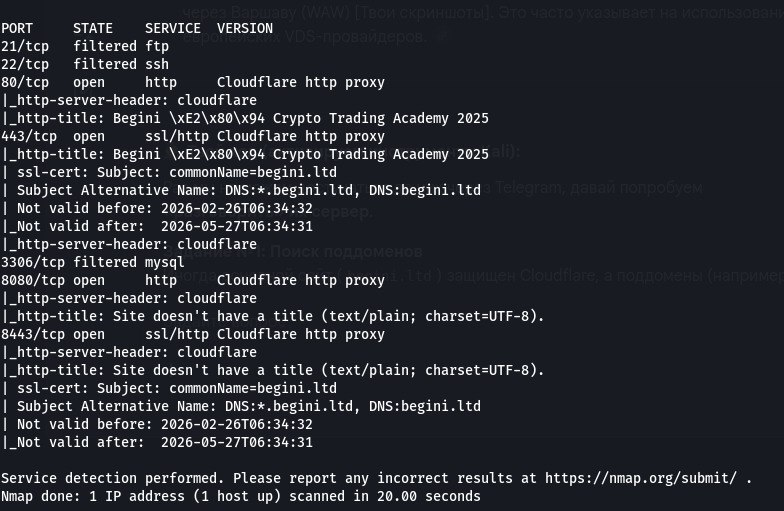Click the 443/tcp open ssl/http line
Viewport: 784px width, 511px height.
tap(193, 136)
